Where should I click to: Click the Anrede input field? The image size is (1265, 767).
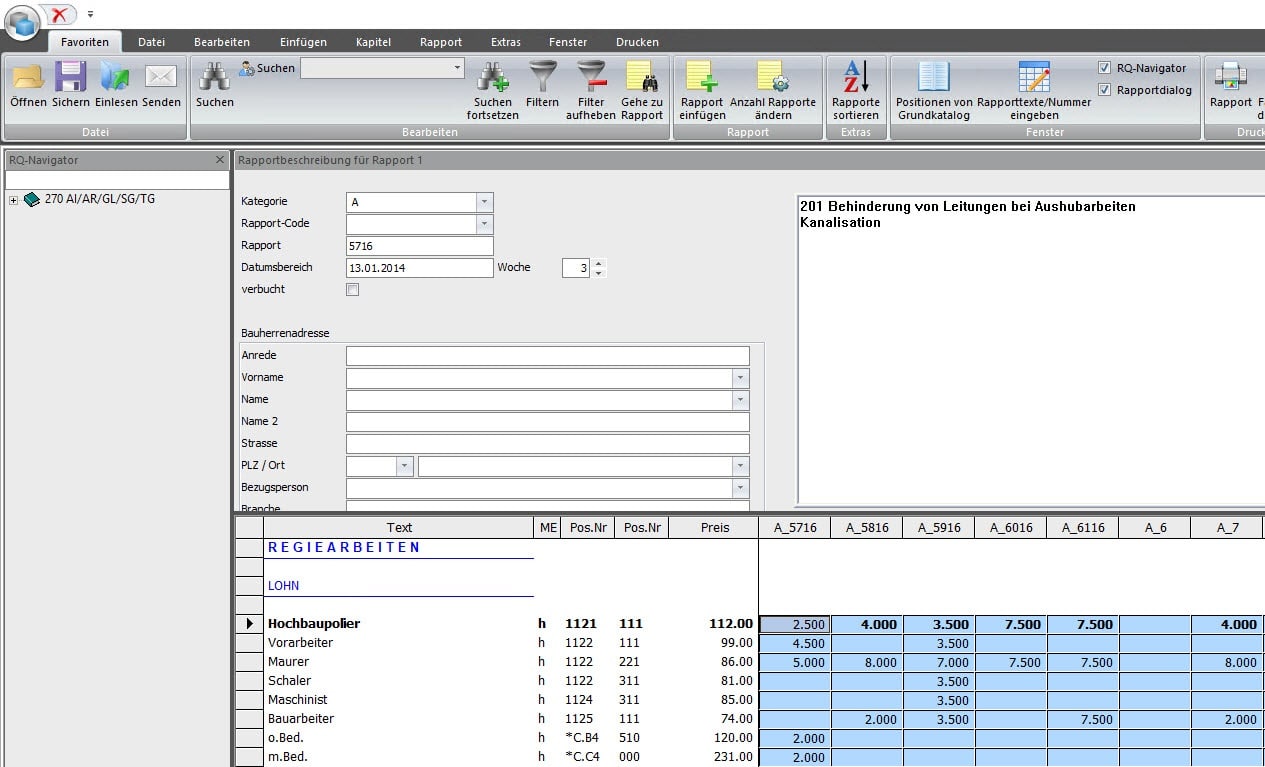547,356
